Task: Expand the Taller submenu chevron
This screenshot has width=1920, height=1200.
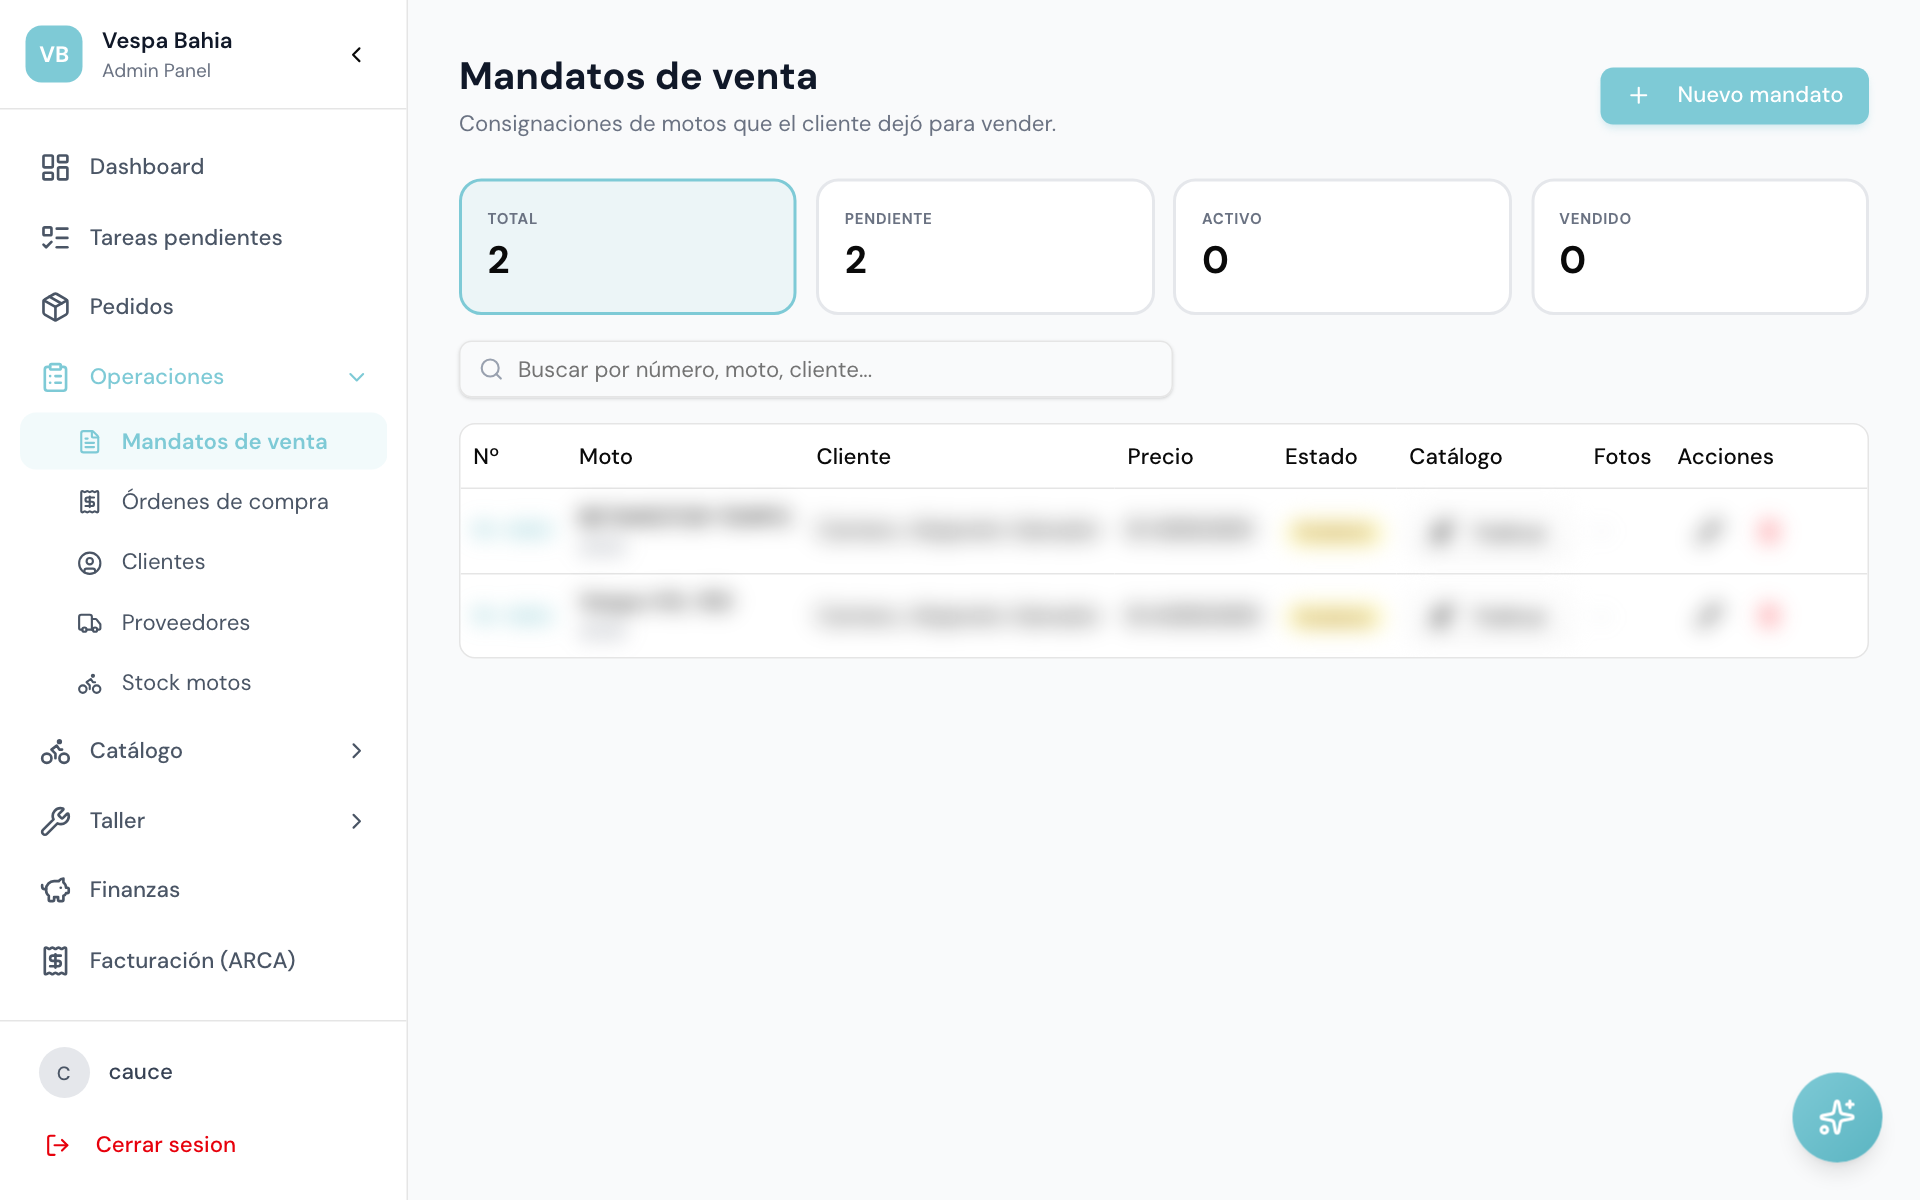Action: (357, 821)
